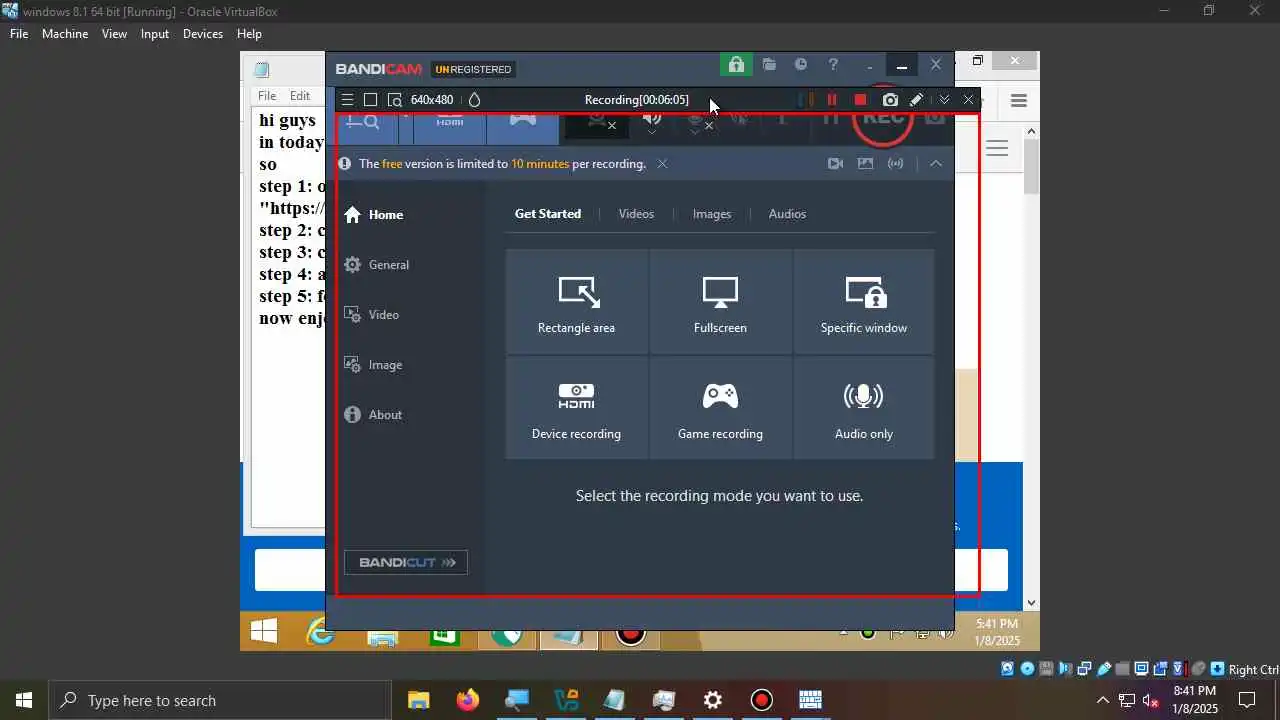Switch to the Videos tab
Viewport: 1280px width, 720px height.
tap(636, 214)
